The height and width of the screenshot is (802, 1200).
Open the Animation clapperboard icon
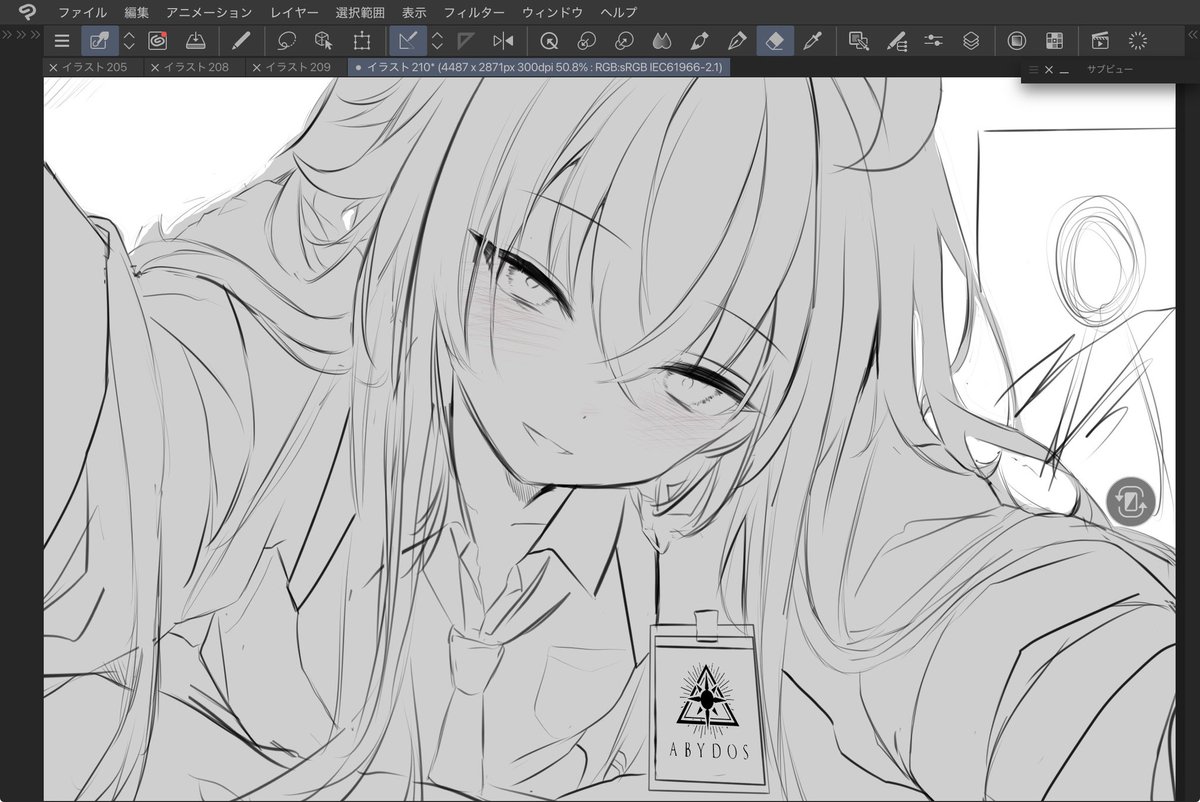click(1100, 41)
